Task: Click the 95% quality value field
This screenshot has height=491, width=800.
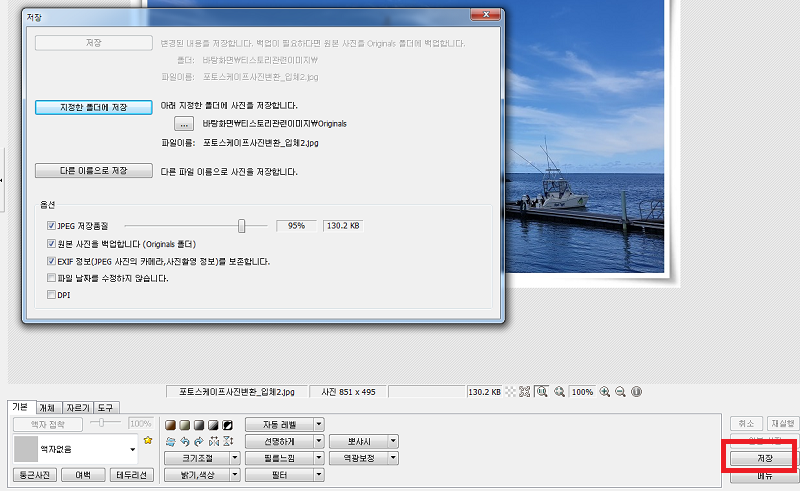Action: click(296, 226)
